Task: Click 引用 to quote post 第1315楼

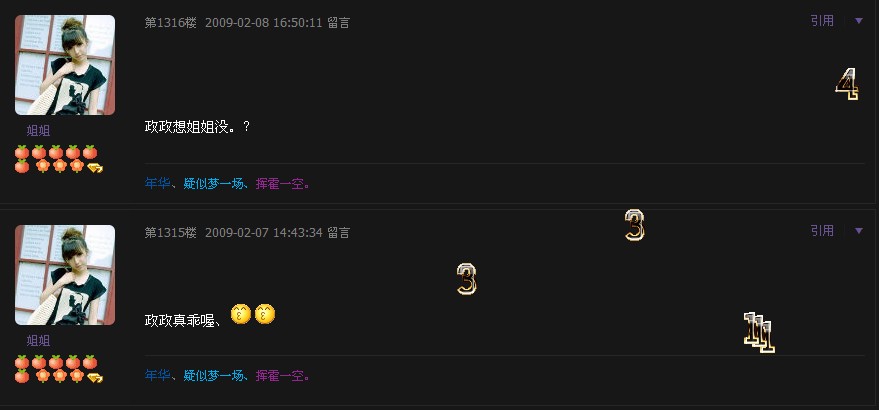Action: point(822,231)
